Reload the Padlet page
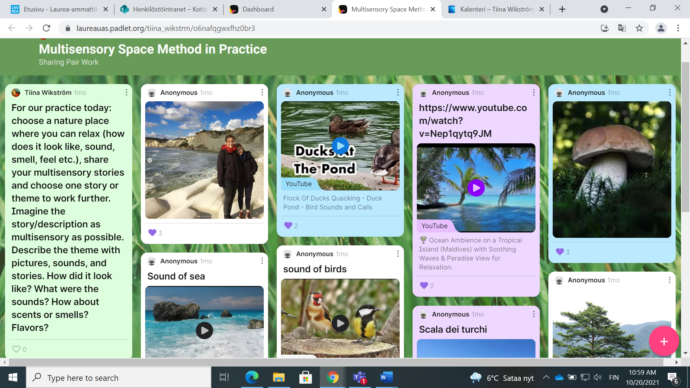The height and width of the screenshot is (388, 690). pyautogui.click(x=46, y=28)
